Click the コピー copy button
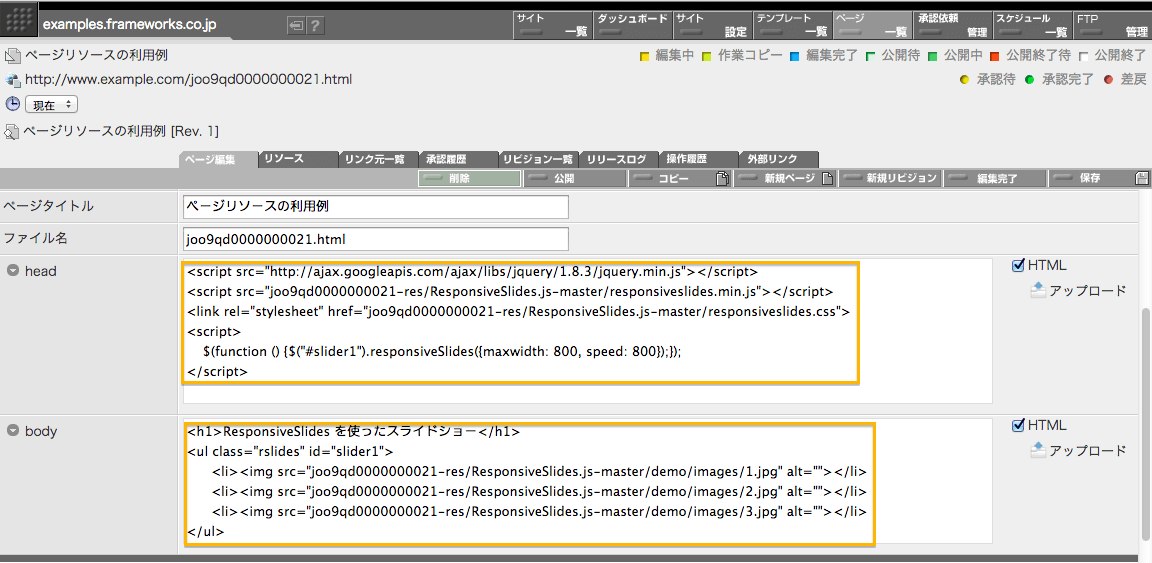1152x563 pixels. (x=680, y=178)
